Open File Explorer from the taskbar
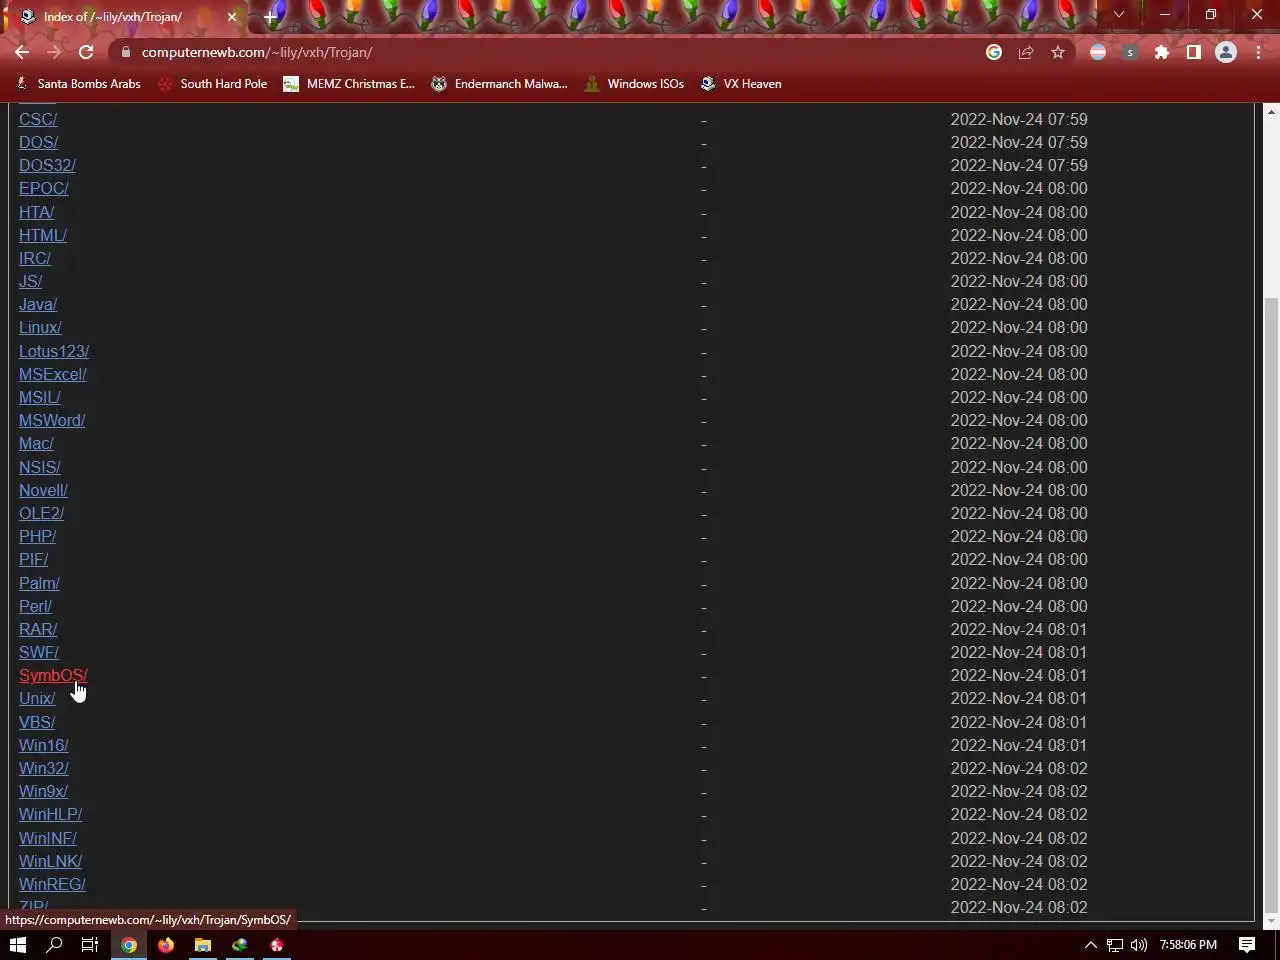This screenshot has height=960, width=1280. pyautogui.click(x=203, y=944)
